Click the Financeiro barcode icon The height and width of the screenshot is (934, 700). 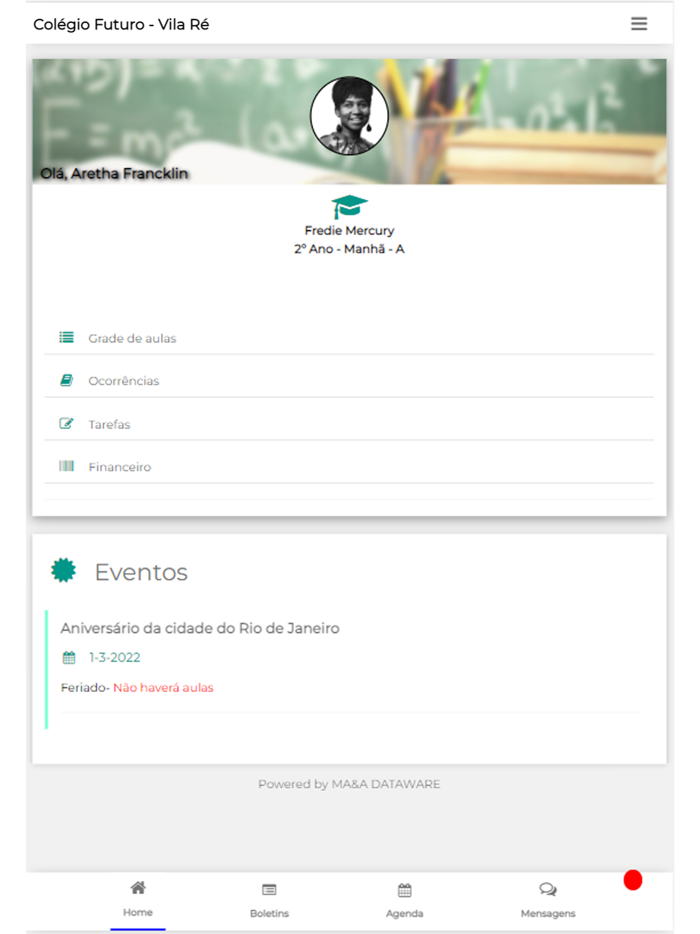click(67, 466)
